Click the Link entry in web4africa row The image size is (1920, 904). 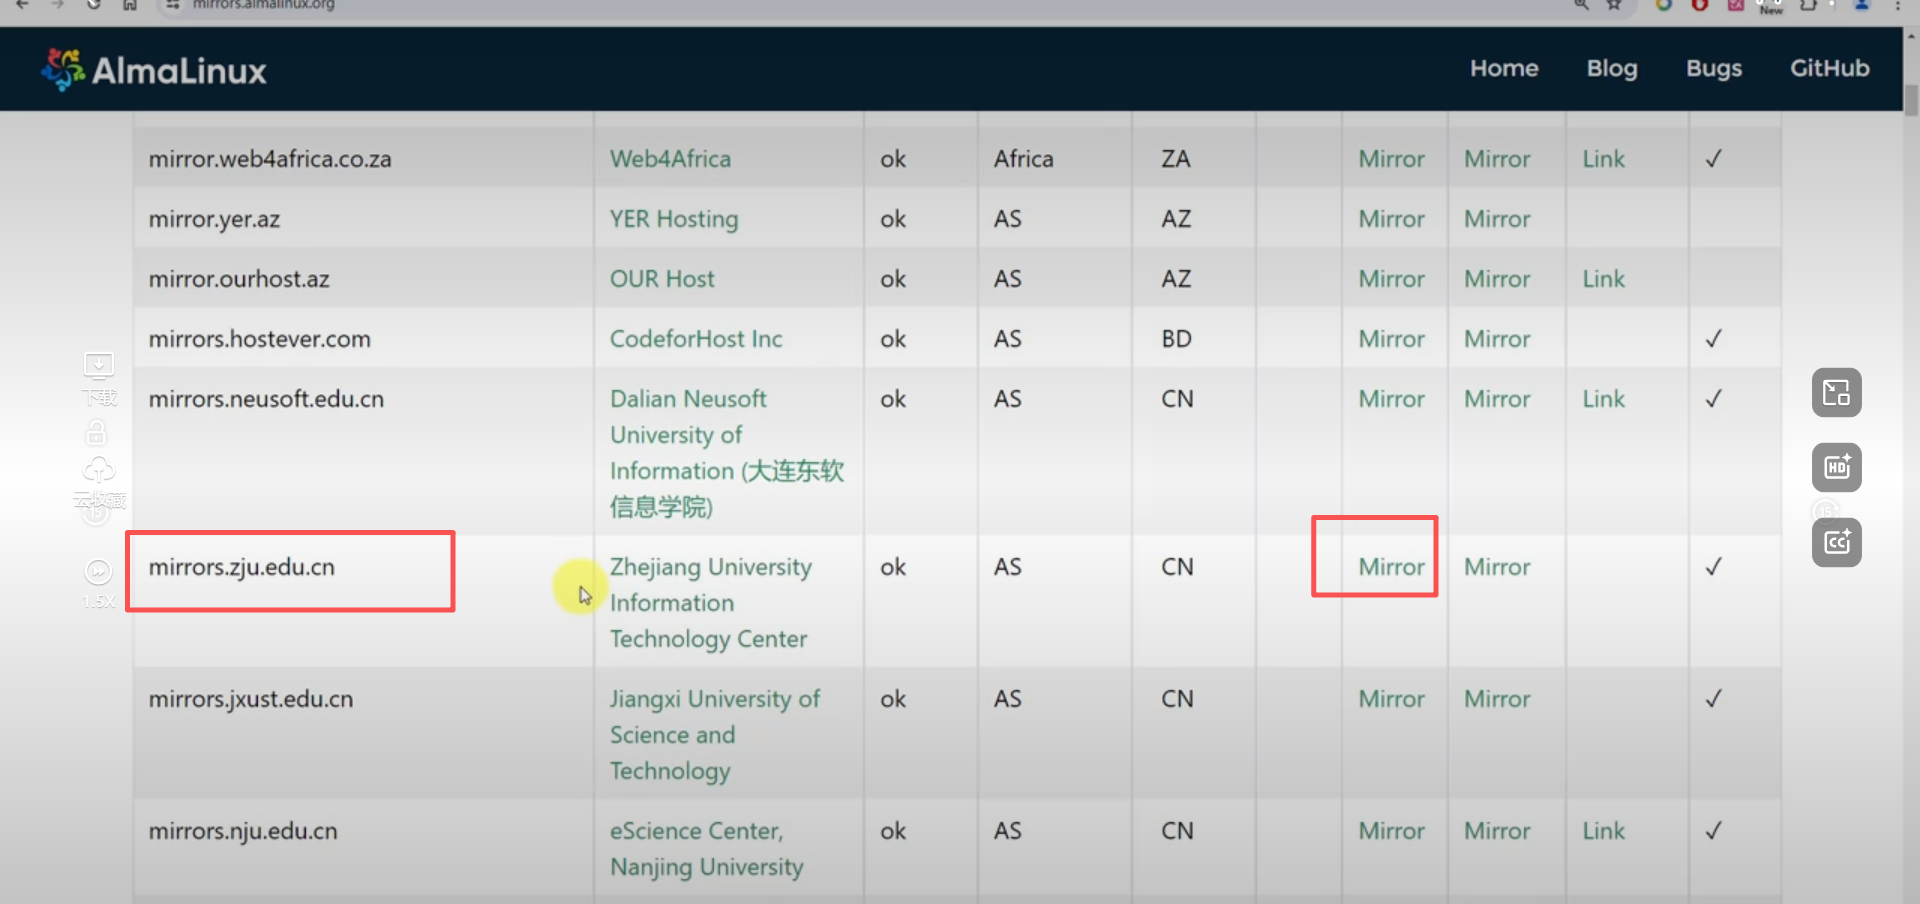pos(1603,159)
